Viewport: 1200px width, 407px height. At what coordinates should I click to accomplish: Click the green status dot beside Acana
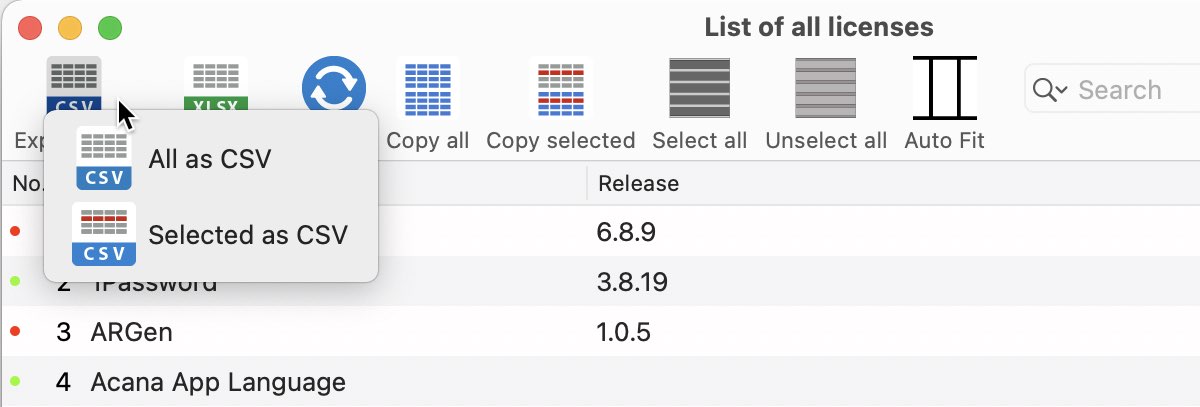tap(15, 381)
